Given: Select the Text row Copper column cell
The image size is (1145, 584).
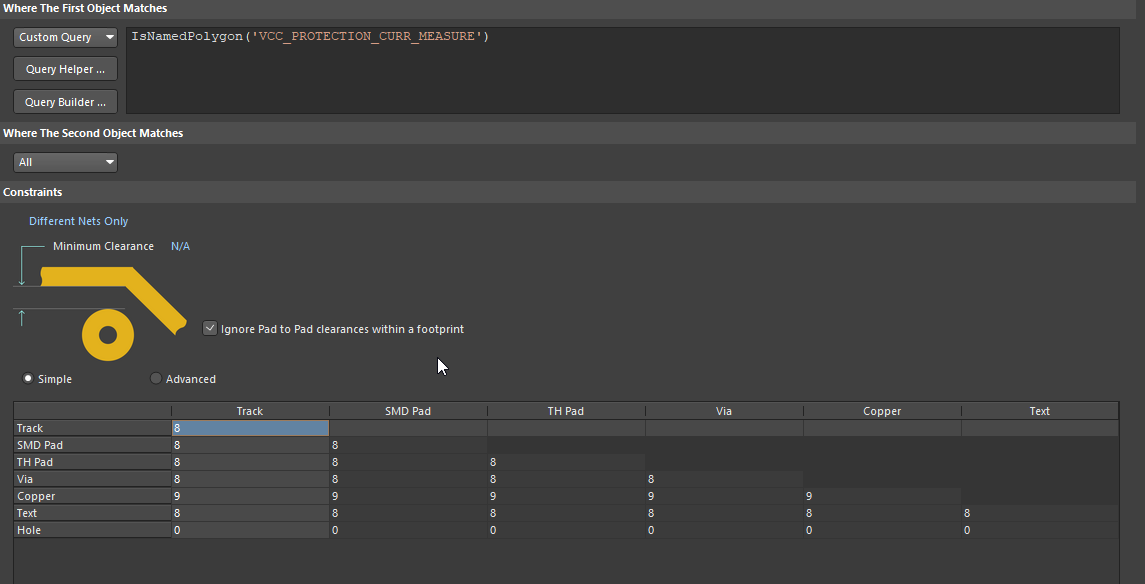Looking at the screenshot, I should (882, 513).
